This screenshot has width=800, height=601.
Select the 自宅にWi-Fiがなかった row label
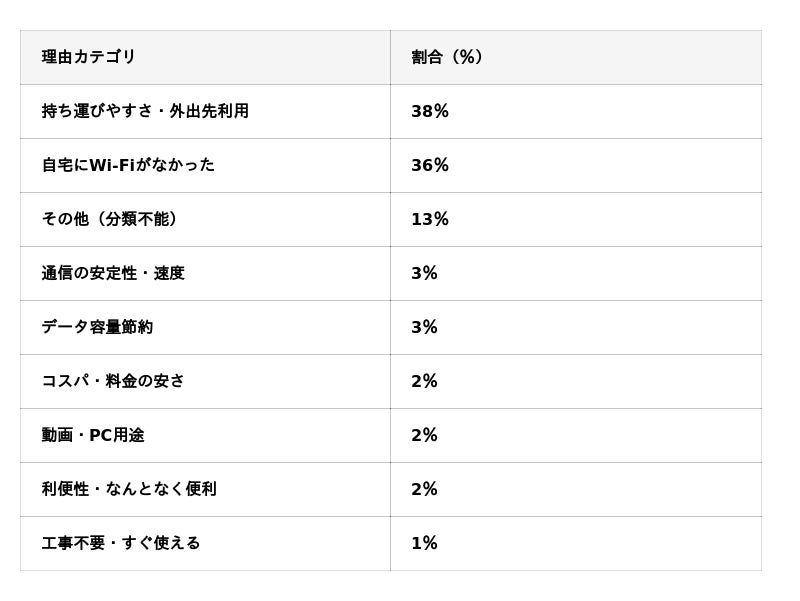(x=128, y=165)
